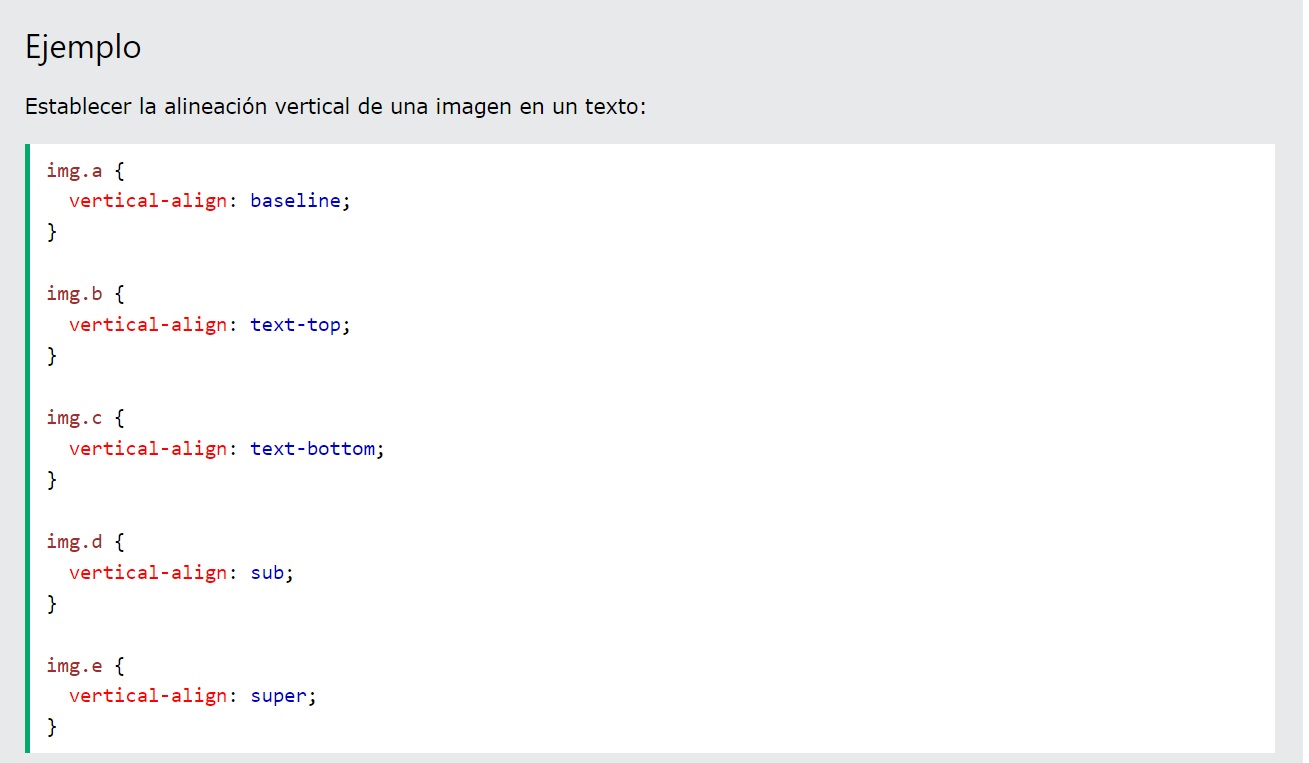Click the "Ejemplo" heading
The image size is (1309, 763).
coord(83,47)
